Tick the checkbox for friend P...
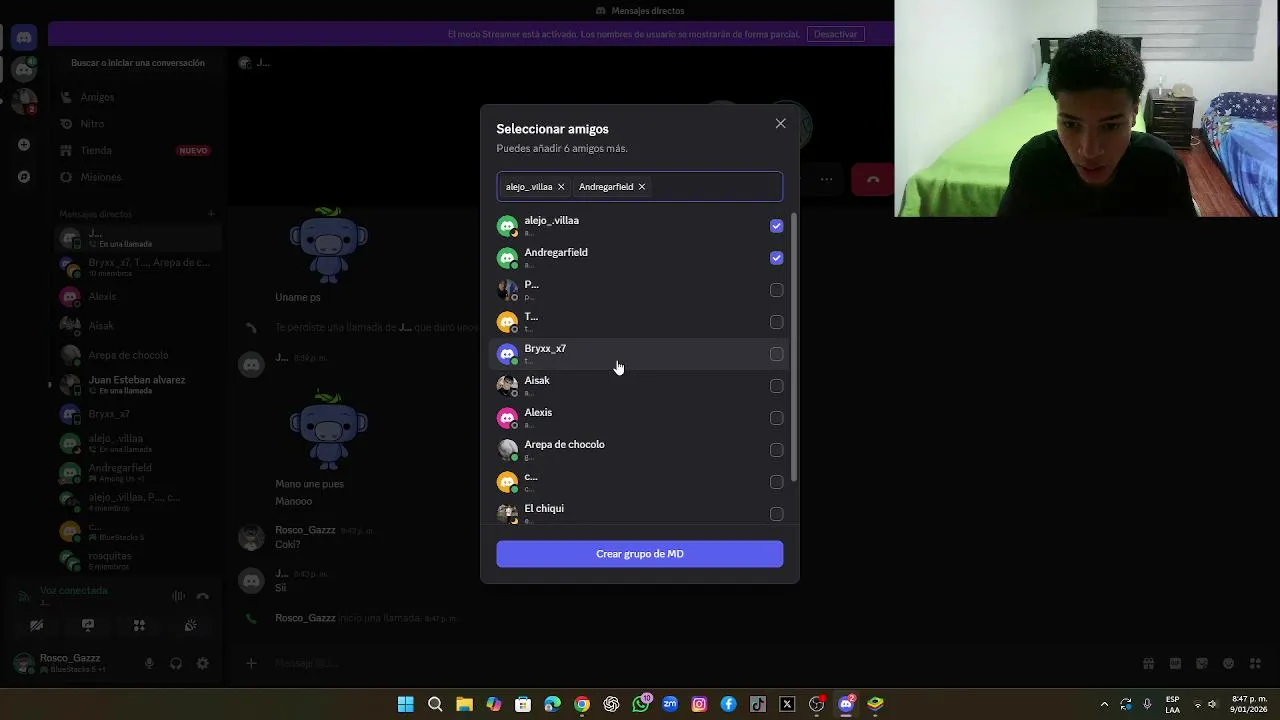 [x=776, y=290]
